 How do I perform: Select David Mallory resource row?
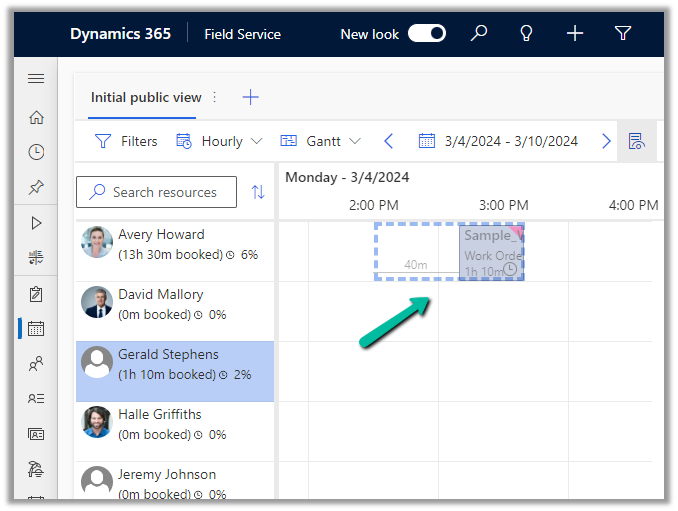(x=175, y=304)
